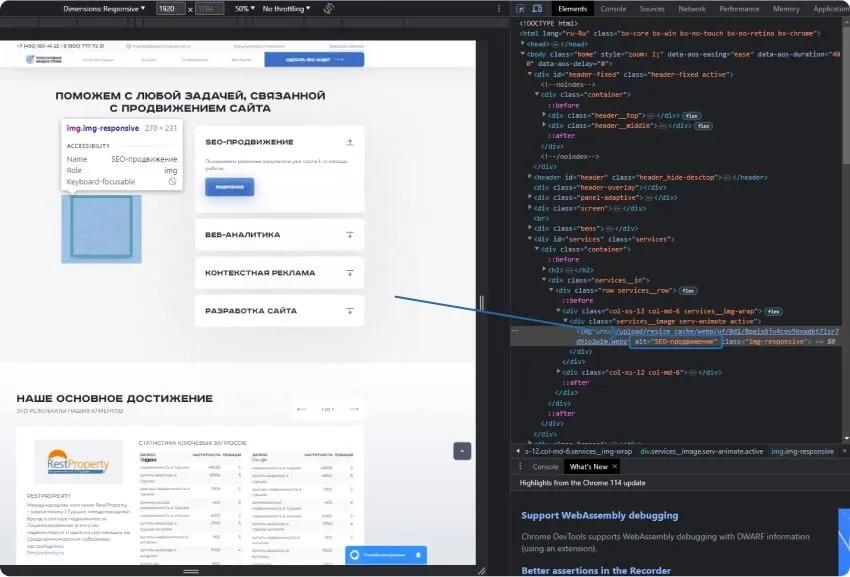The image size is (850, 577).
Task: Click flex badge next to header__middle
Action: 703,126
